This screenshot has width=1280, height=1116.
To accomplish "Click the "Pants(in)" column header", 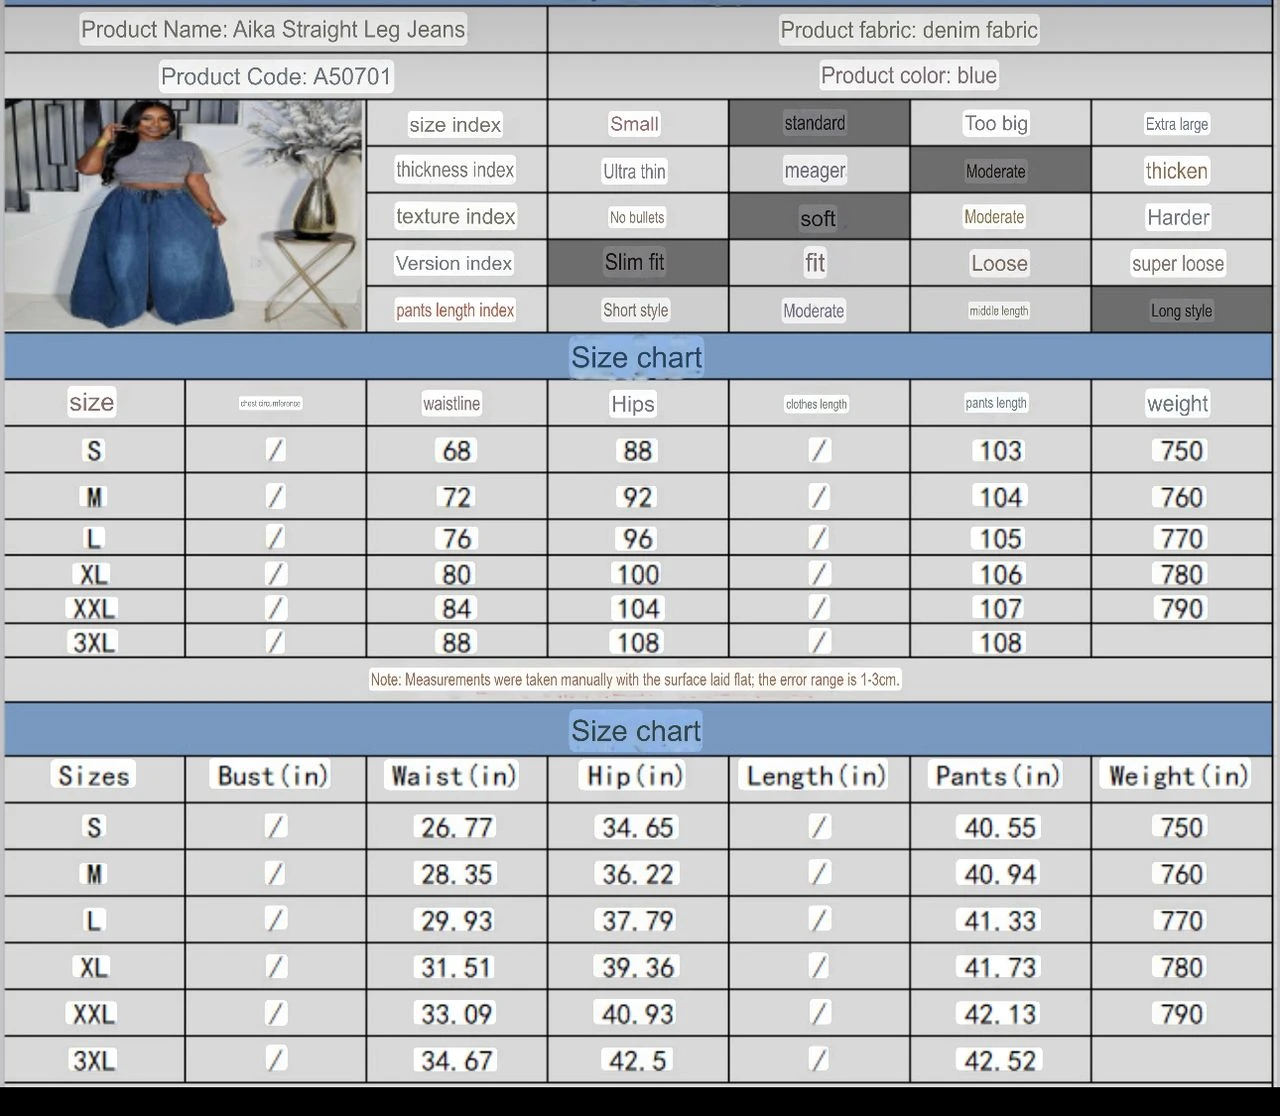I will click(997, 776).
